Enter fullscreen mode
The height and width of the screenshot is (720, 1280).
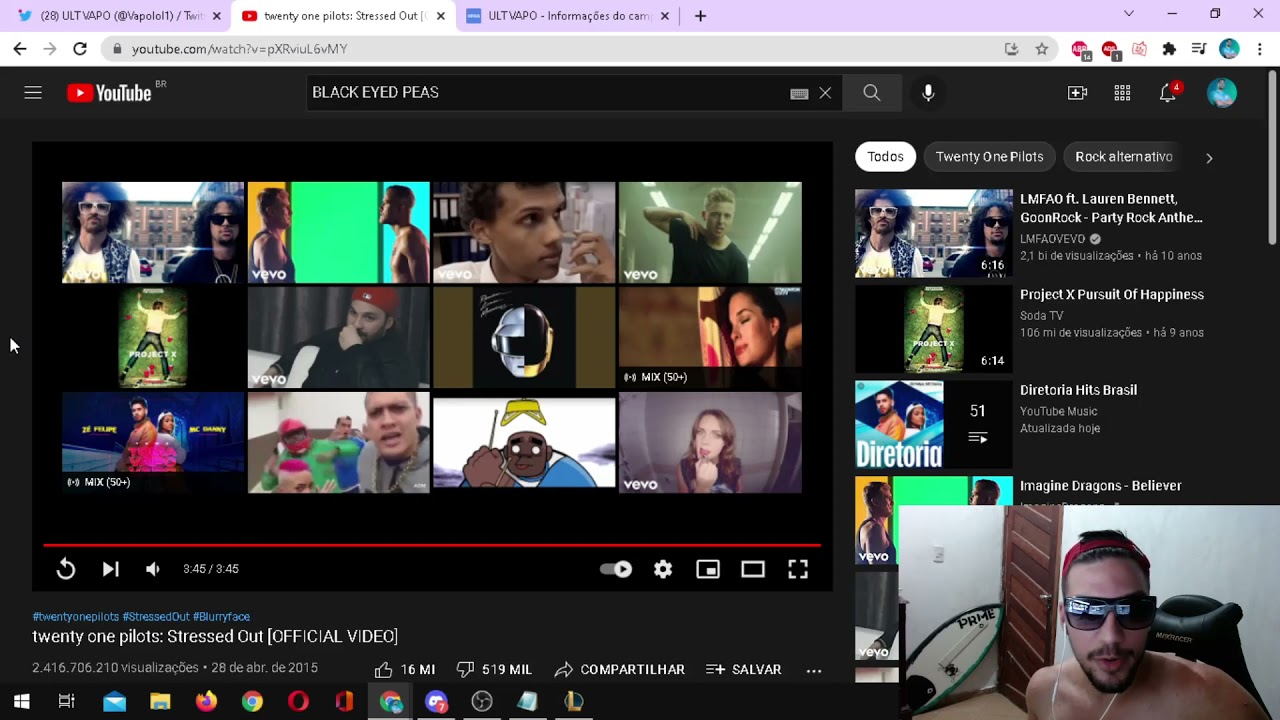pyautogui.click(x=798, y=569)
